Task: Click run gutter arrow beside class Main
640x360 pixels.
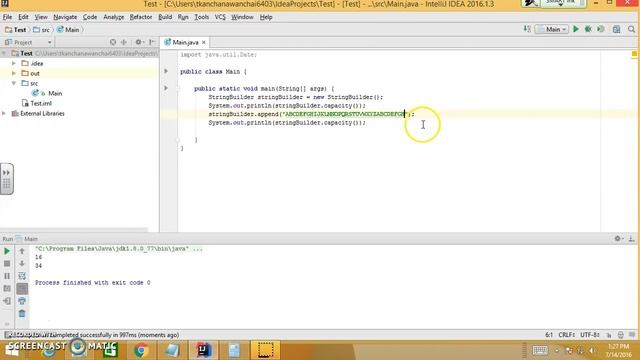Action: (x=166, y=71)
